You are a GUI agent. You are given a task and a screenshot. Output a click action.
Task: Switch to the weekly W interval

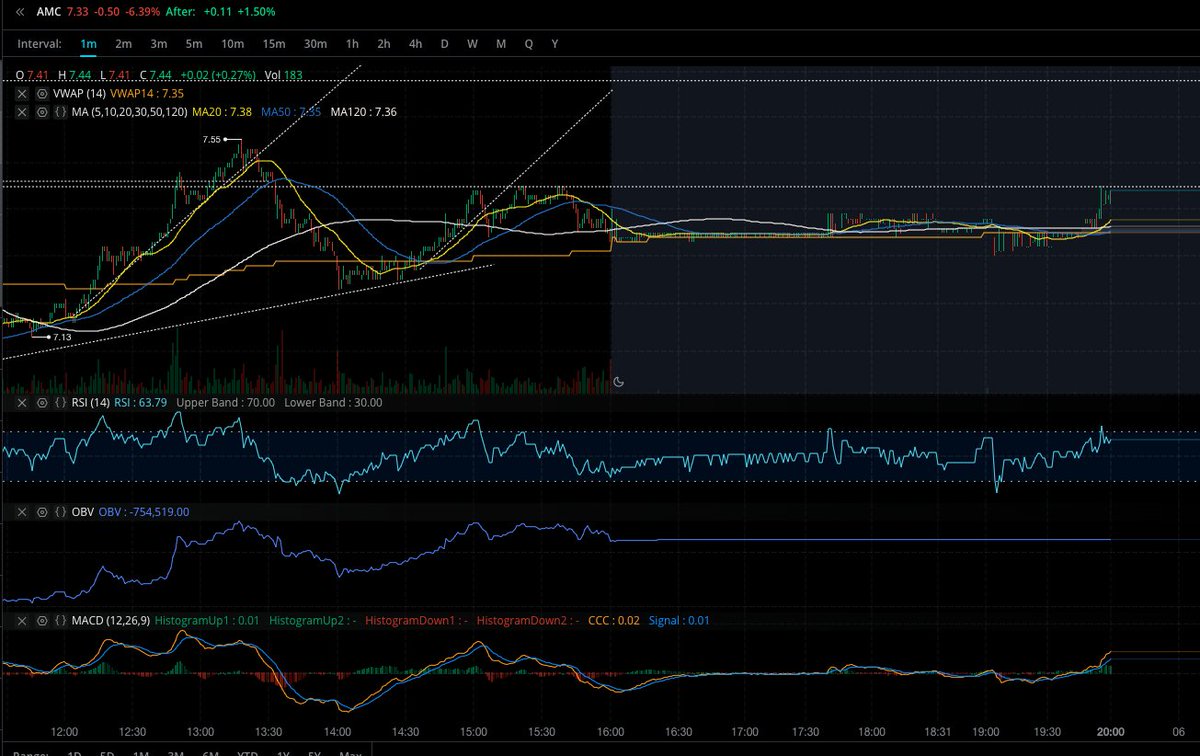[x=472, y=44]
